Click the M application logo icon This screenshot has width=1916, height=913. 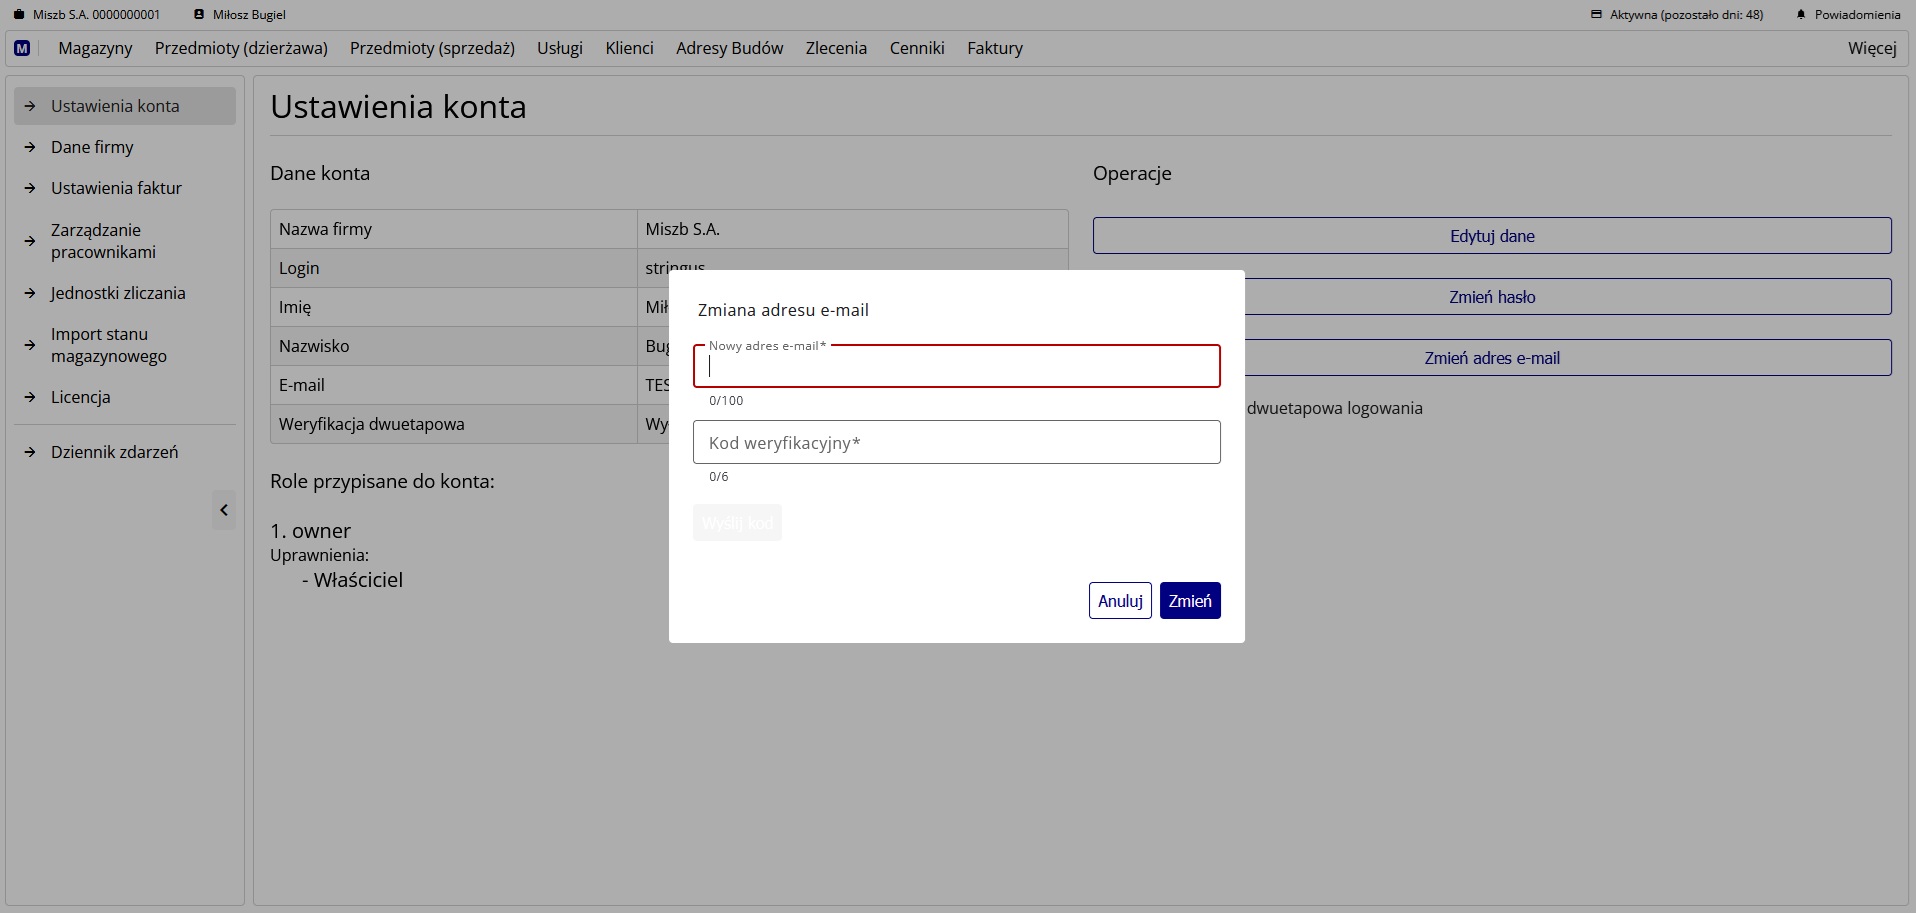pyautogui.click(x=21, y=48)
